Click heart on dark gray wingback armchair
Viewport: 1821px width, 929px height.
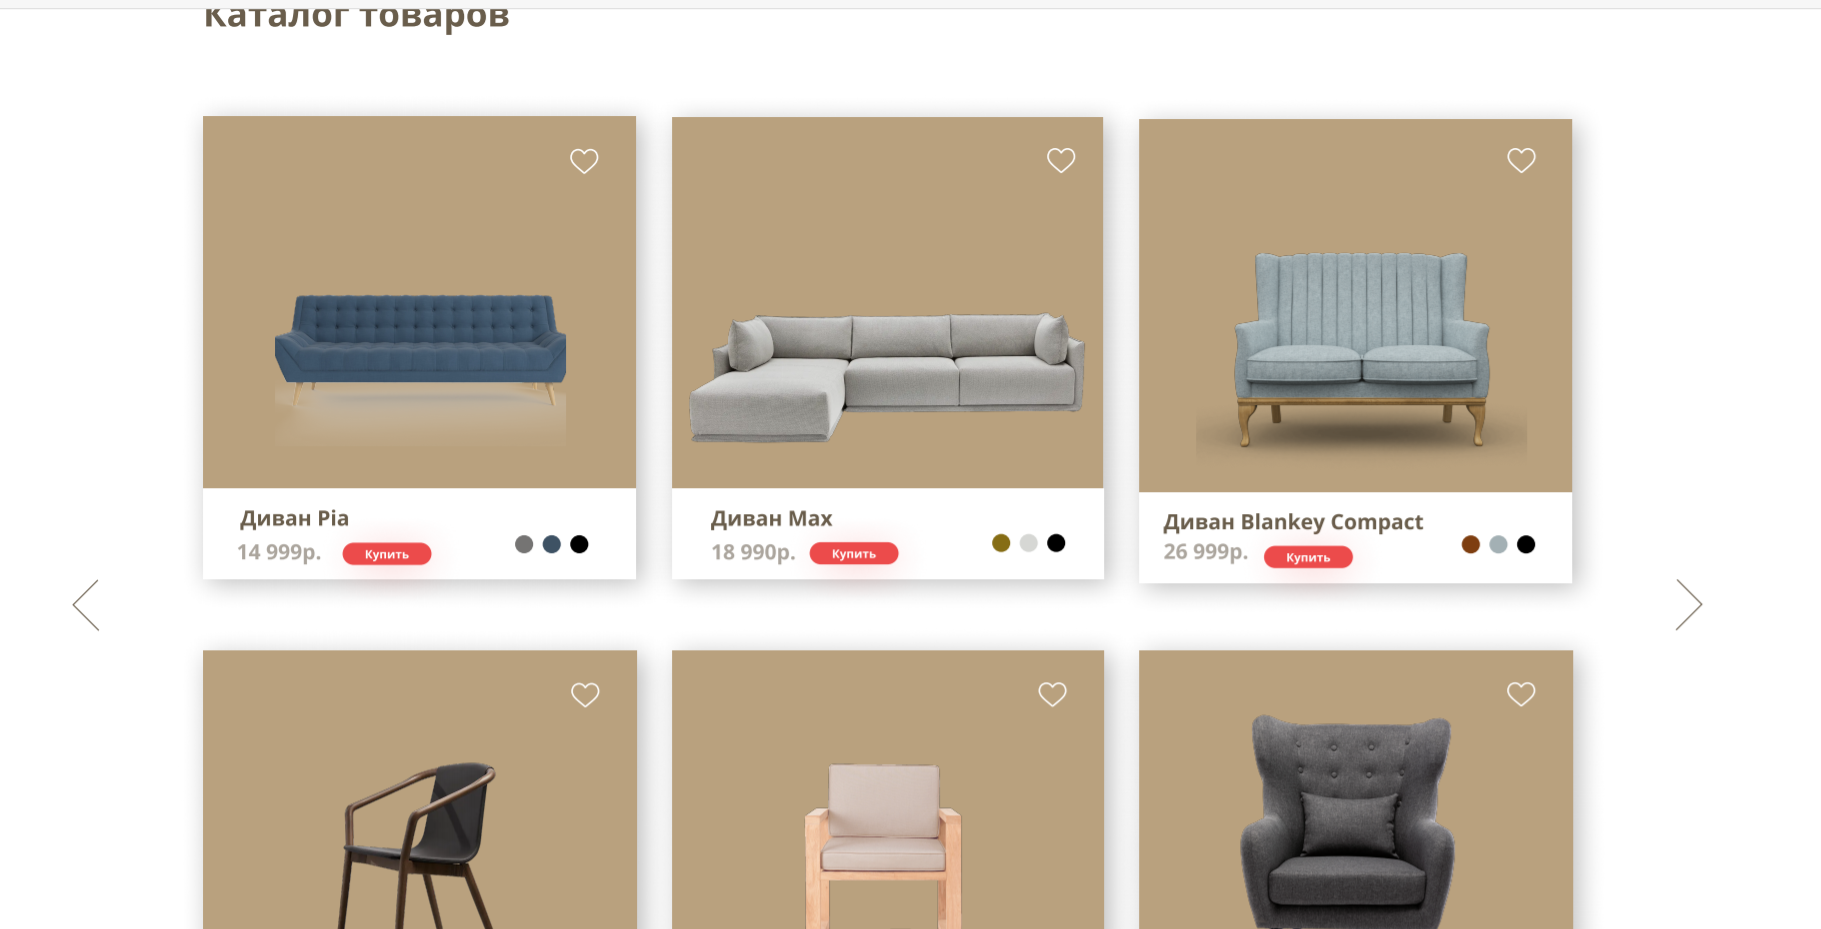(1521, 694)
